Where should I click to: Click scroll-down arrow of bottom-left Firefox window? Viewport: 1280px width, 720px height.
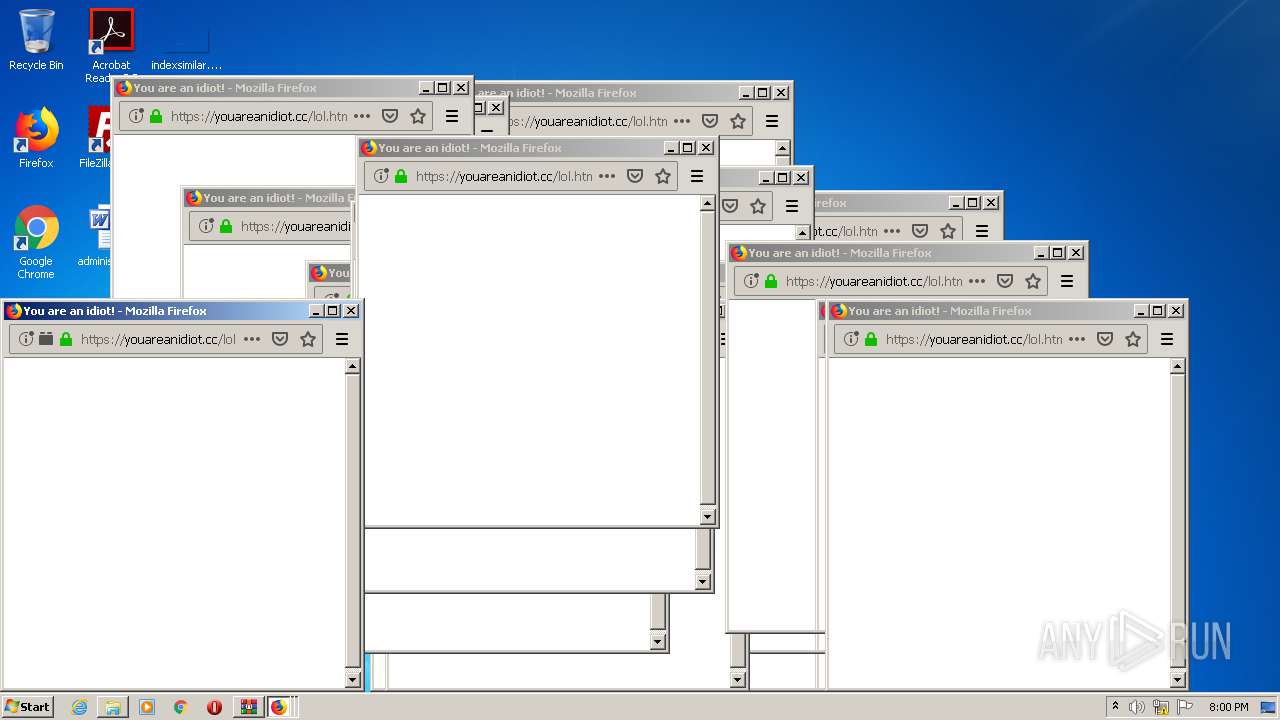[x=352, y=680]
